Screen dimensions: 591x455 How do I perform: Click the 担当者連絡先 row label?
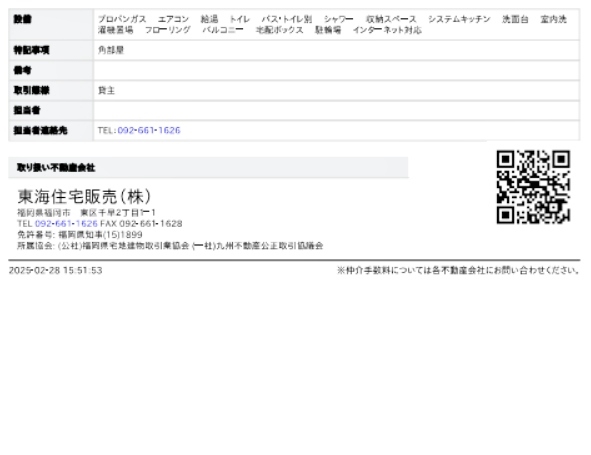tap(40, 130)
